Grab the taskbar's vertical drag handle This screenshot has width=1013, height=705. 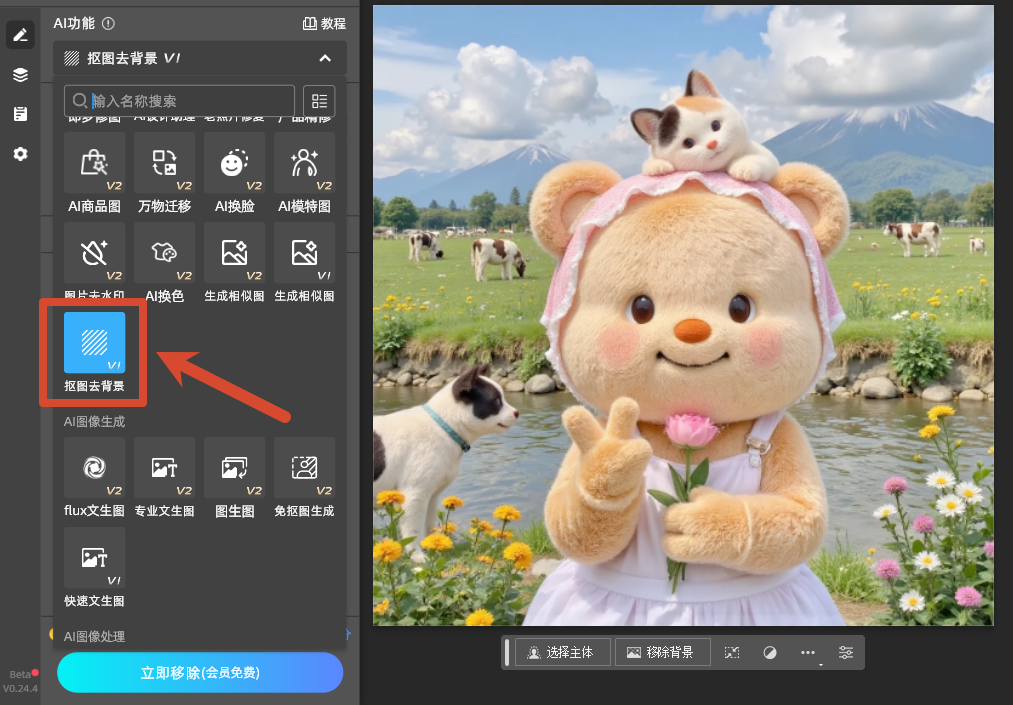506,653
